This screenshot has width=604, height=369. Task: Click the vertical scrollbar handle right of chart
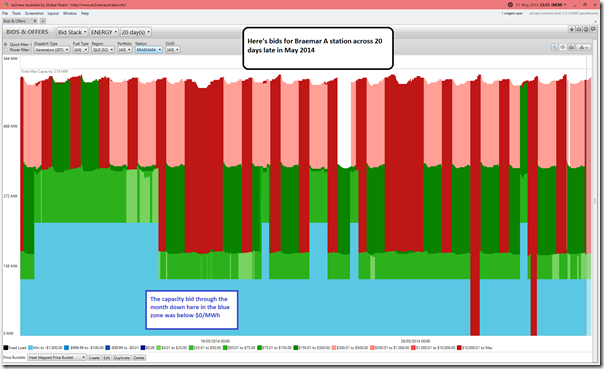595,201
